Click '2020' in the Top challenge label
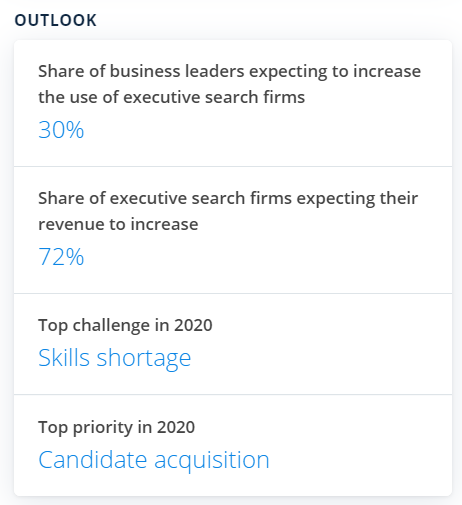Image resolution: width=462 pixels, height=505 pixels. click(x=193, y=325)
